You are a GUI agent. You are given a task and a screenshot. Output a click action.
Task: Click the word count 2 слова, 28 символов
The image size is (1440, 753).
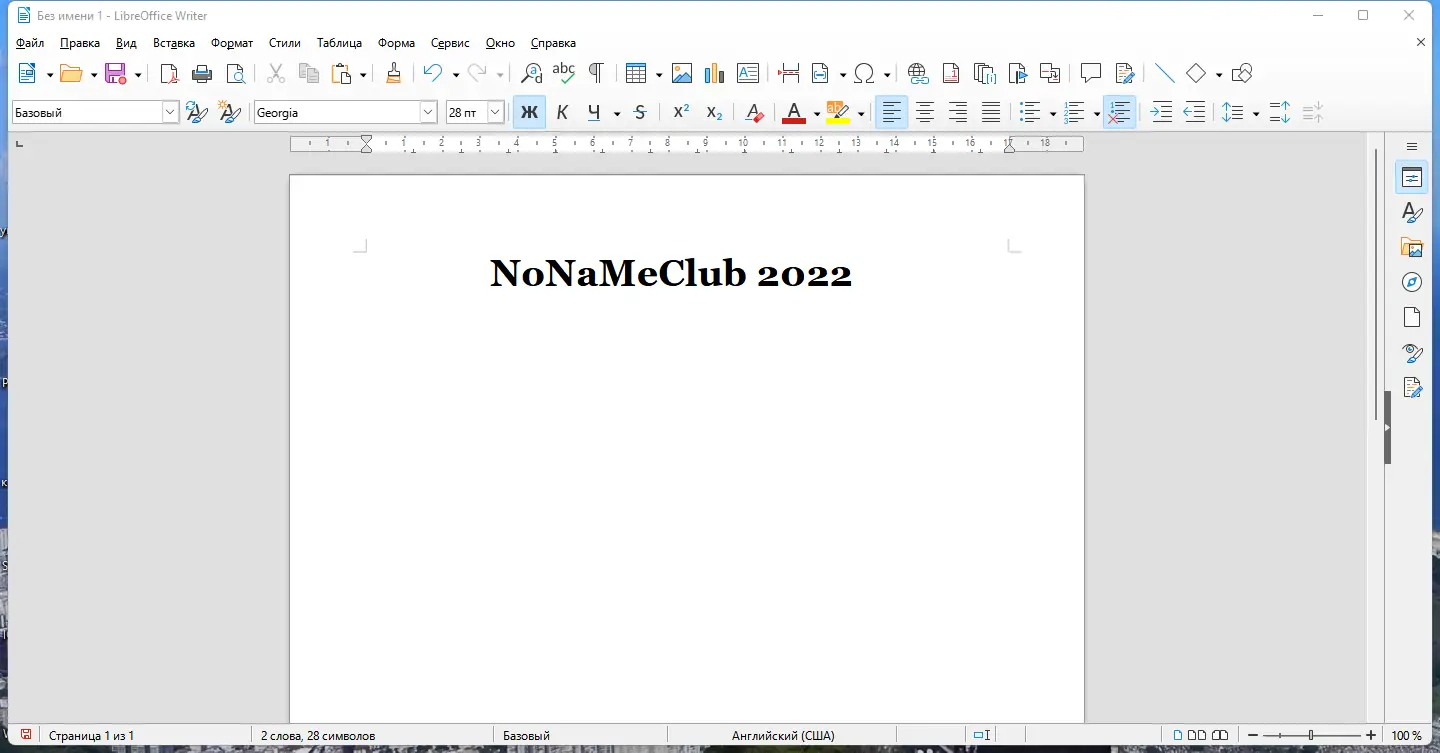pyautogui.click(x=317, y=736)
